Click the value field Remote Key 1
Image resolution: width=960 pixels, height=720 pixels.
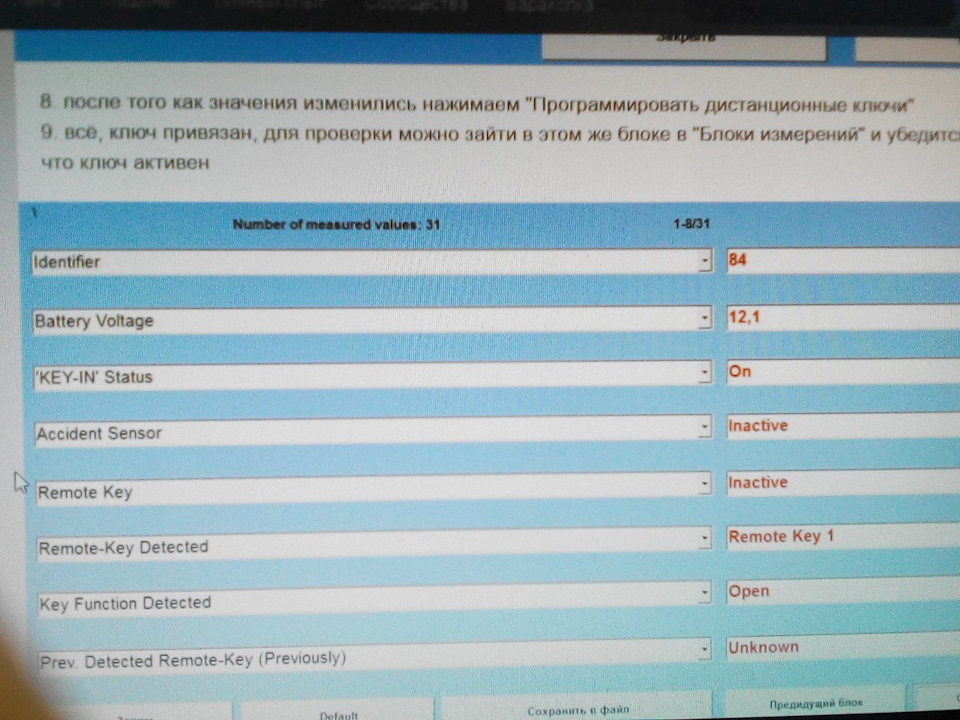(x=843, y=536)
